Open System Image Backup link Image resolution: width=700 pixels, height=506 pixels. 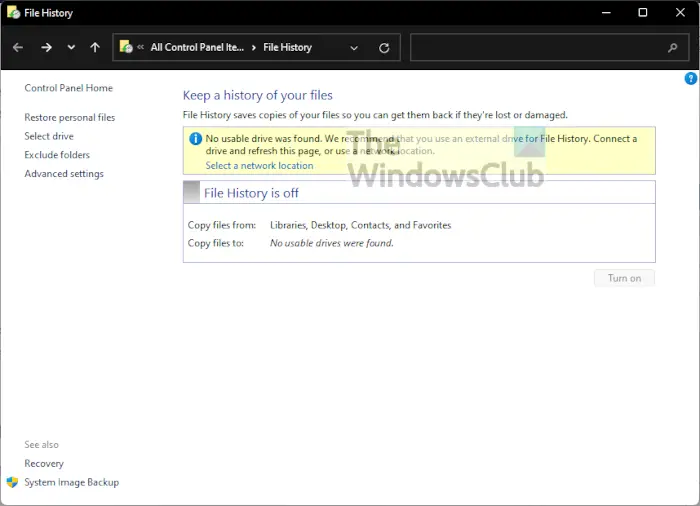[x=71, y=482]
